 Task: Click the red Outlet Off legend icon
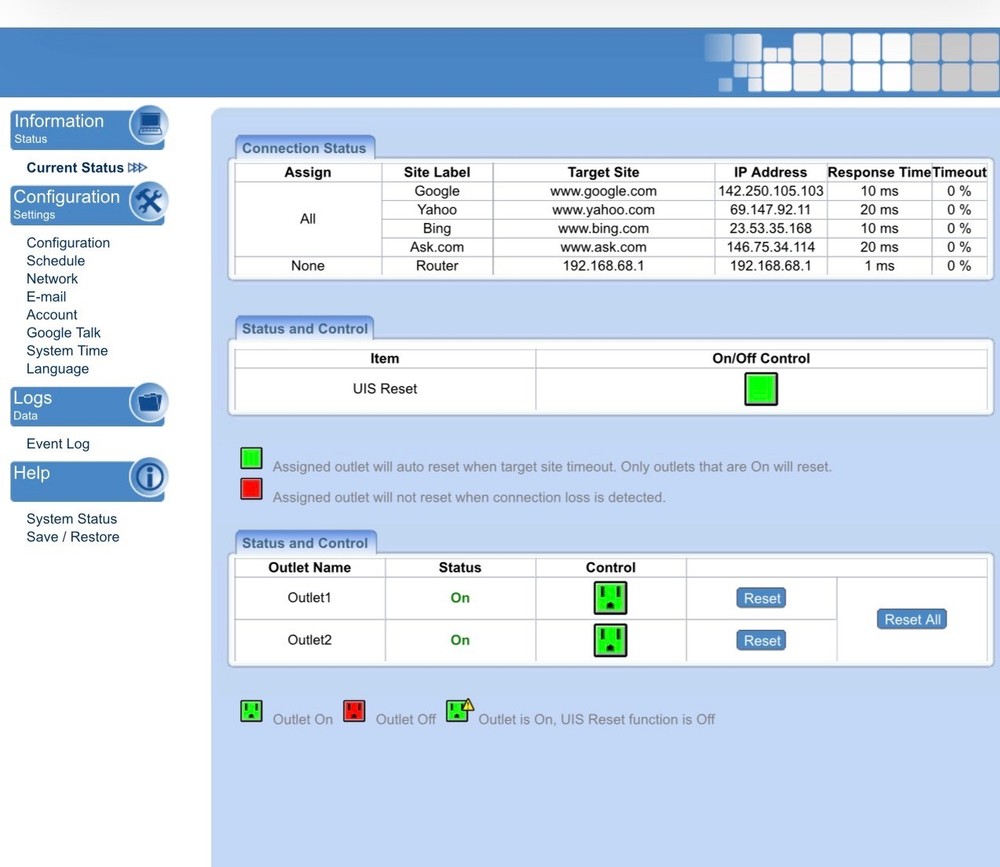[x=354, y=712]
